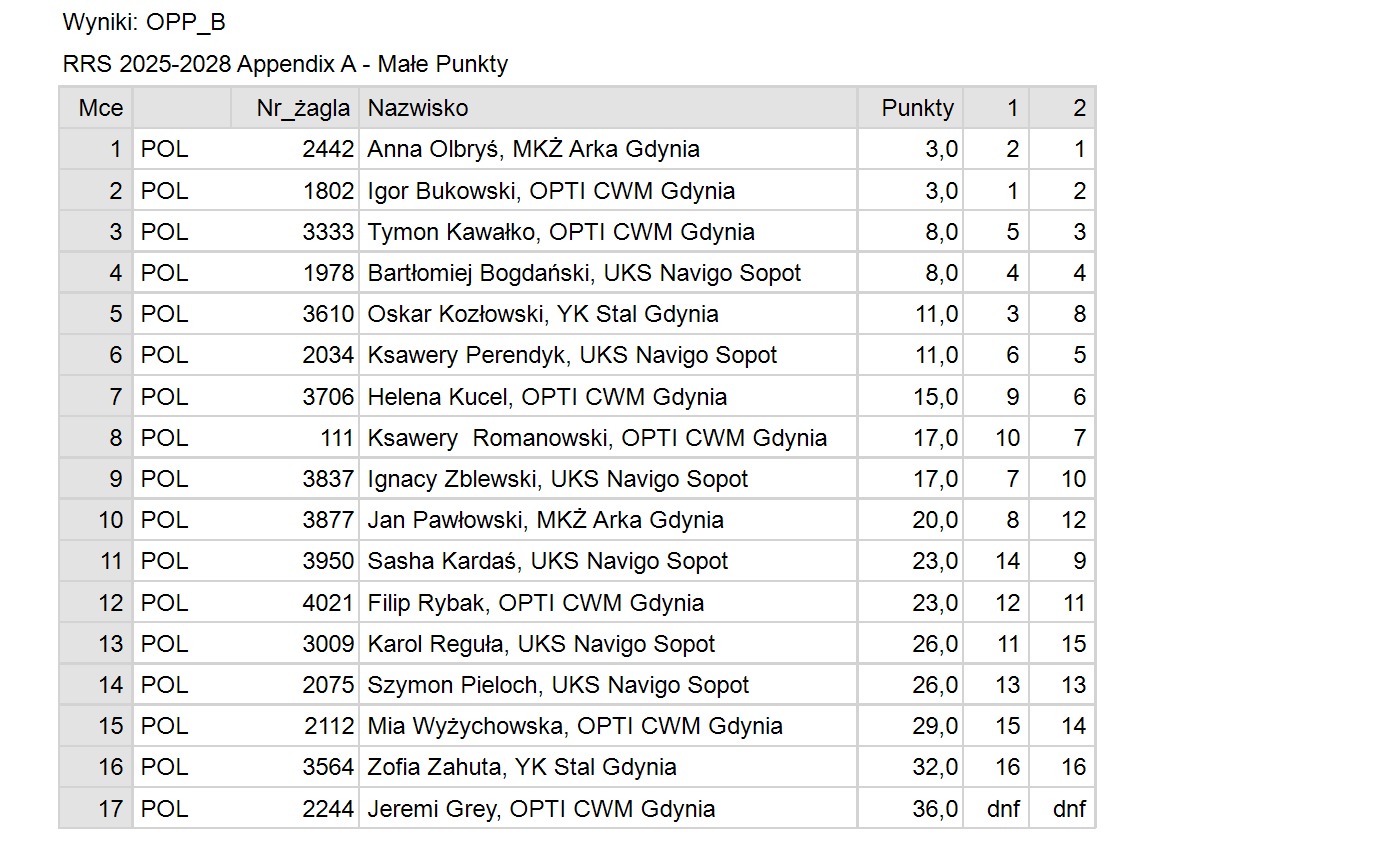Select the Mia Wyżychowska name cell
Screen dimensions: 1400x846
coord(608,726)
